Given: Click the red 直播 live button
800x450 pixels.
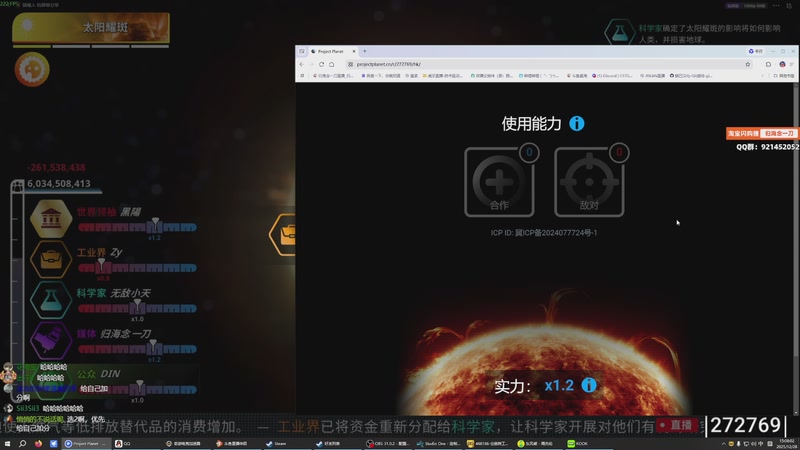Looking at the screenshot, I should (x=677, y=425).
